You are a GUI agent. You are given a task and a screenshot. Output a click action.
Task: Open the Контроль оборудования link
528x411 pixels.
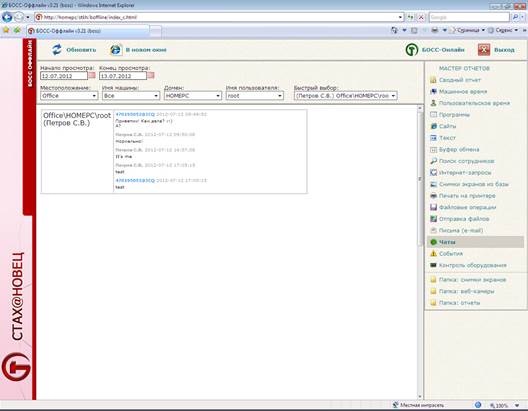pyautogui.click(x=473, y=265)
